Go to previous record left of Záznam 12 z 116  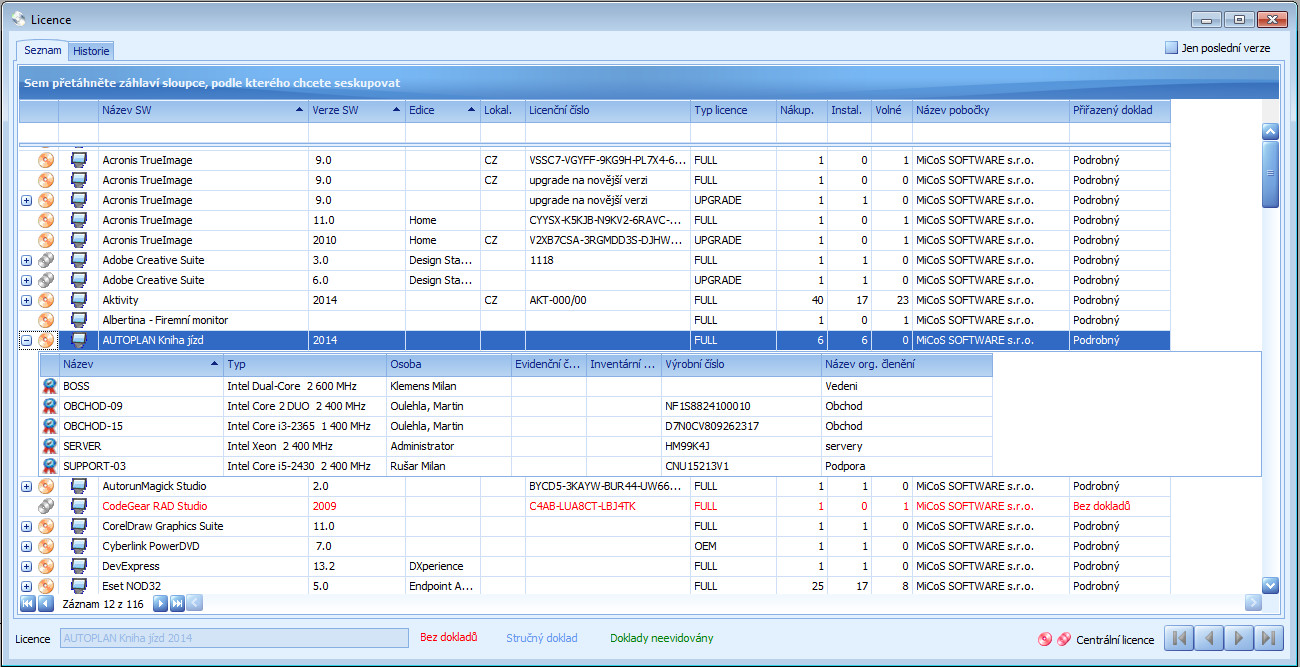(x=45, y=603)
